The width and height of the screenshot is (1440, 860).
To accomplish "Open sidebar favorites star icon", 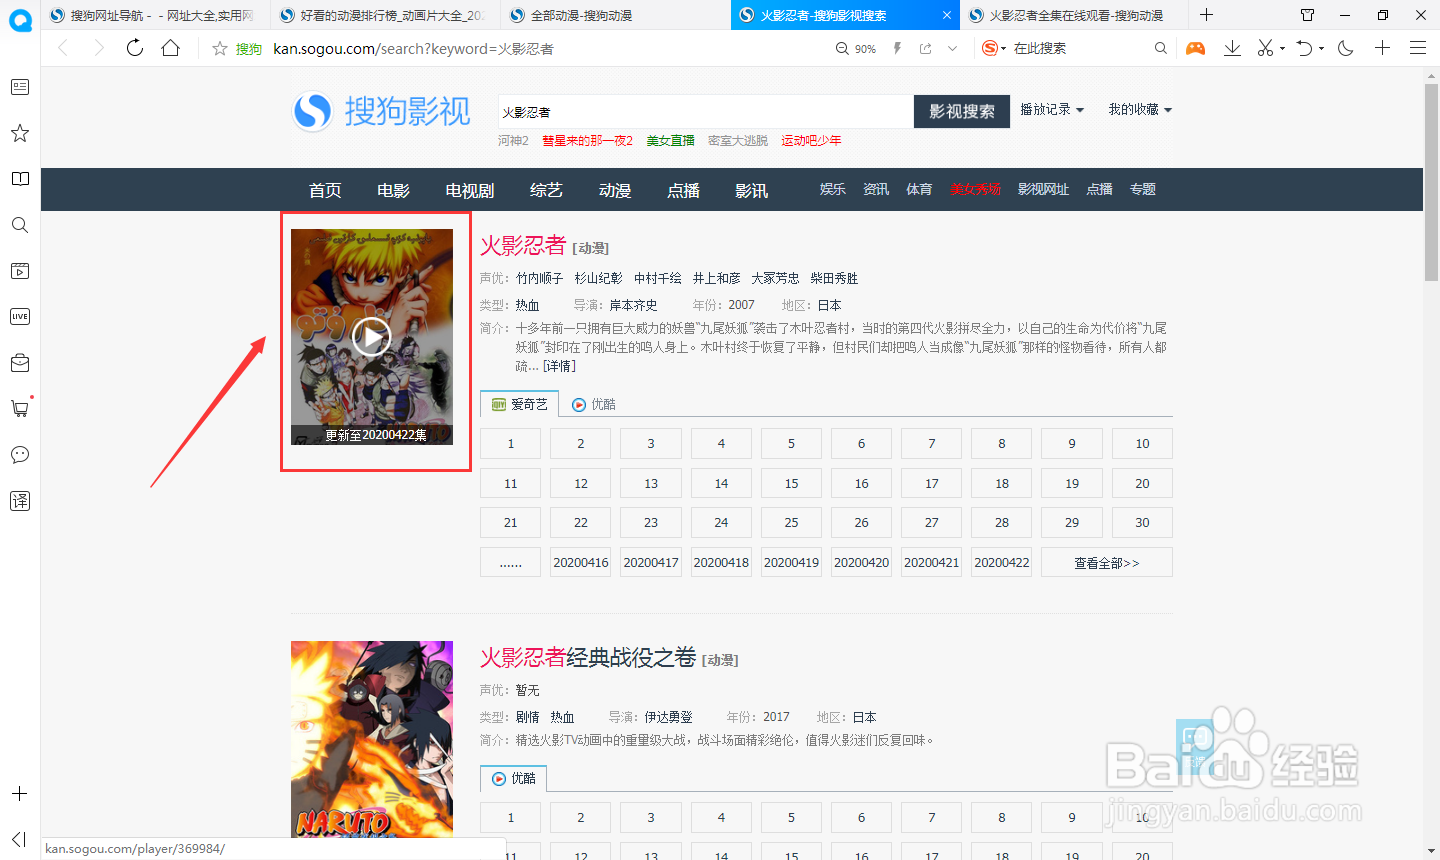I will (20, 133).
